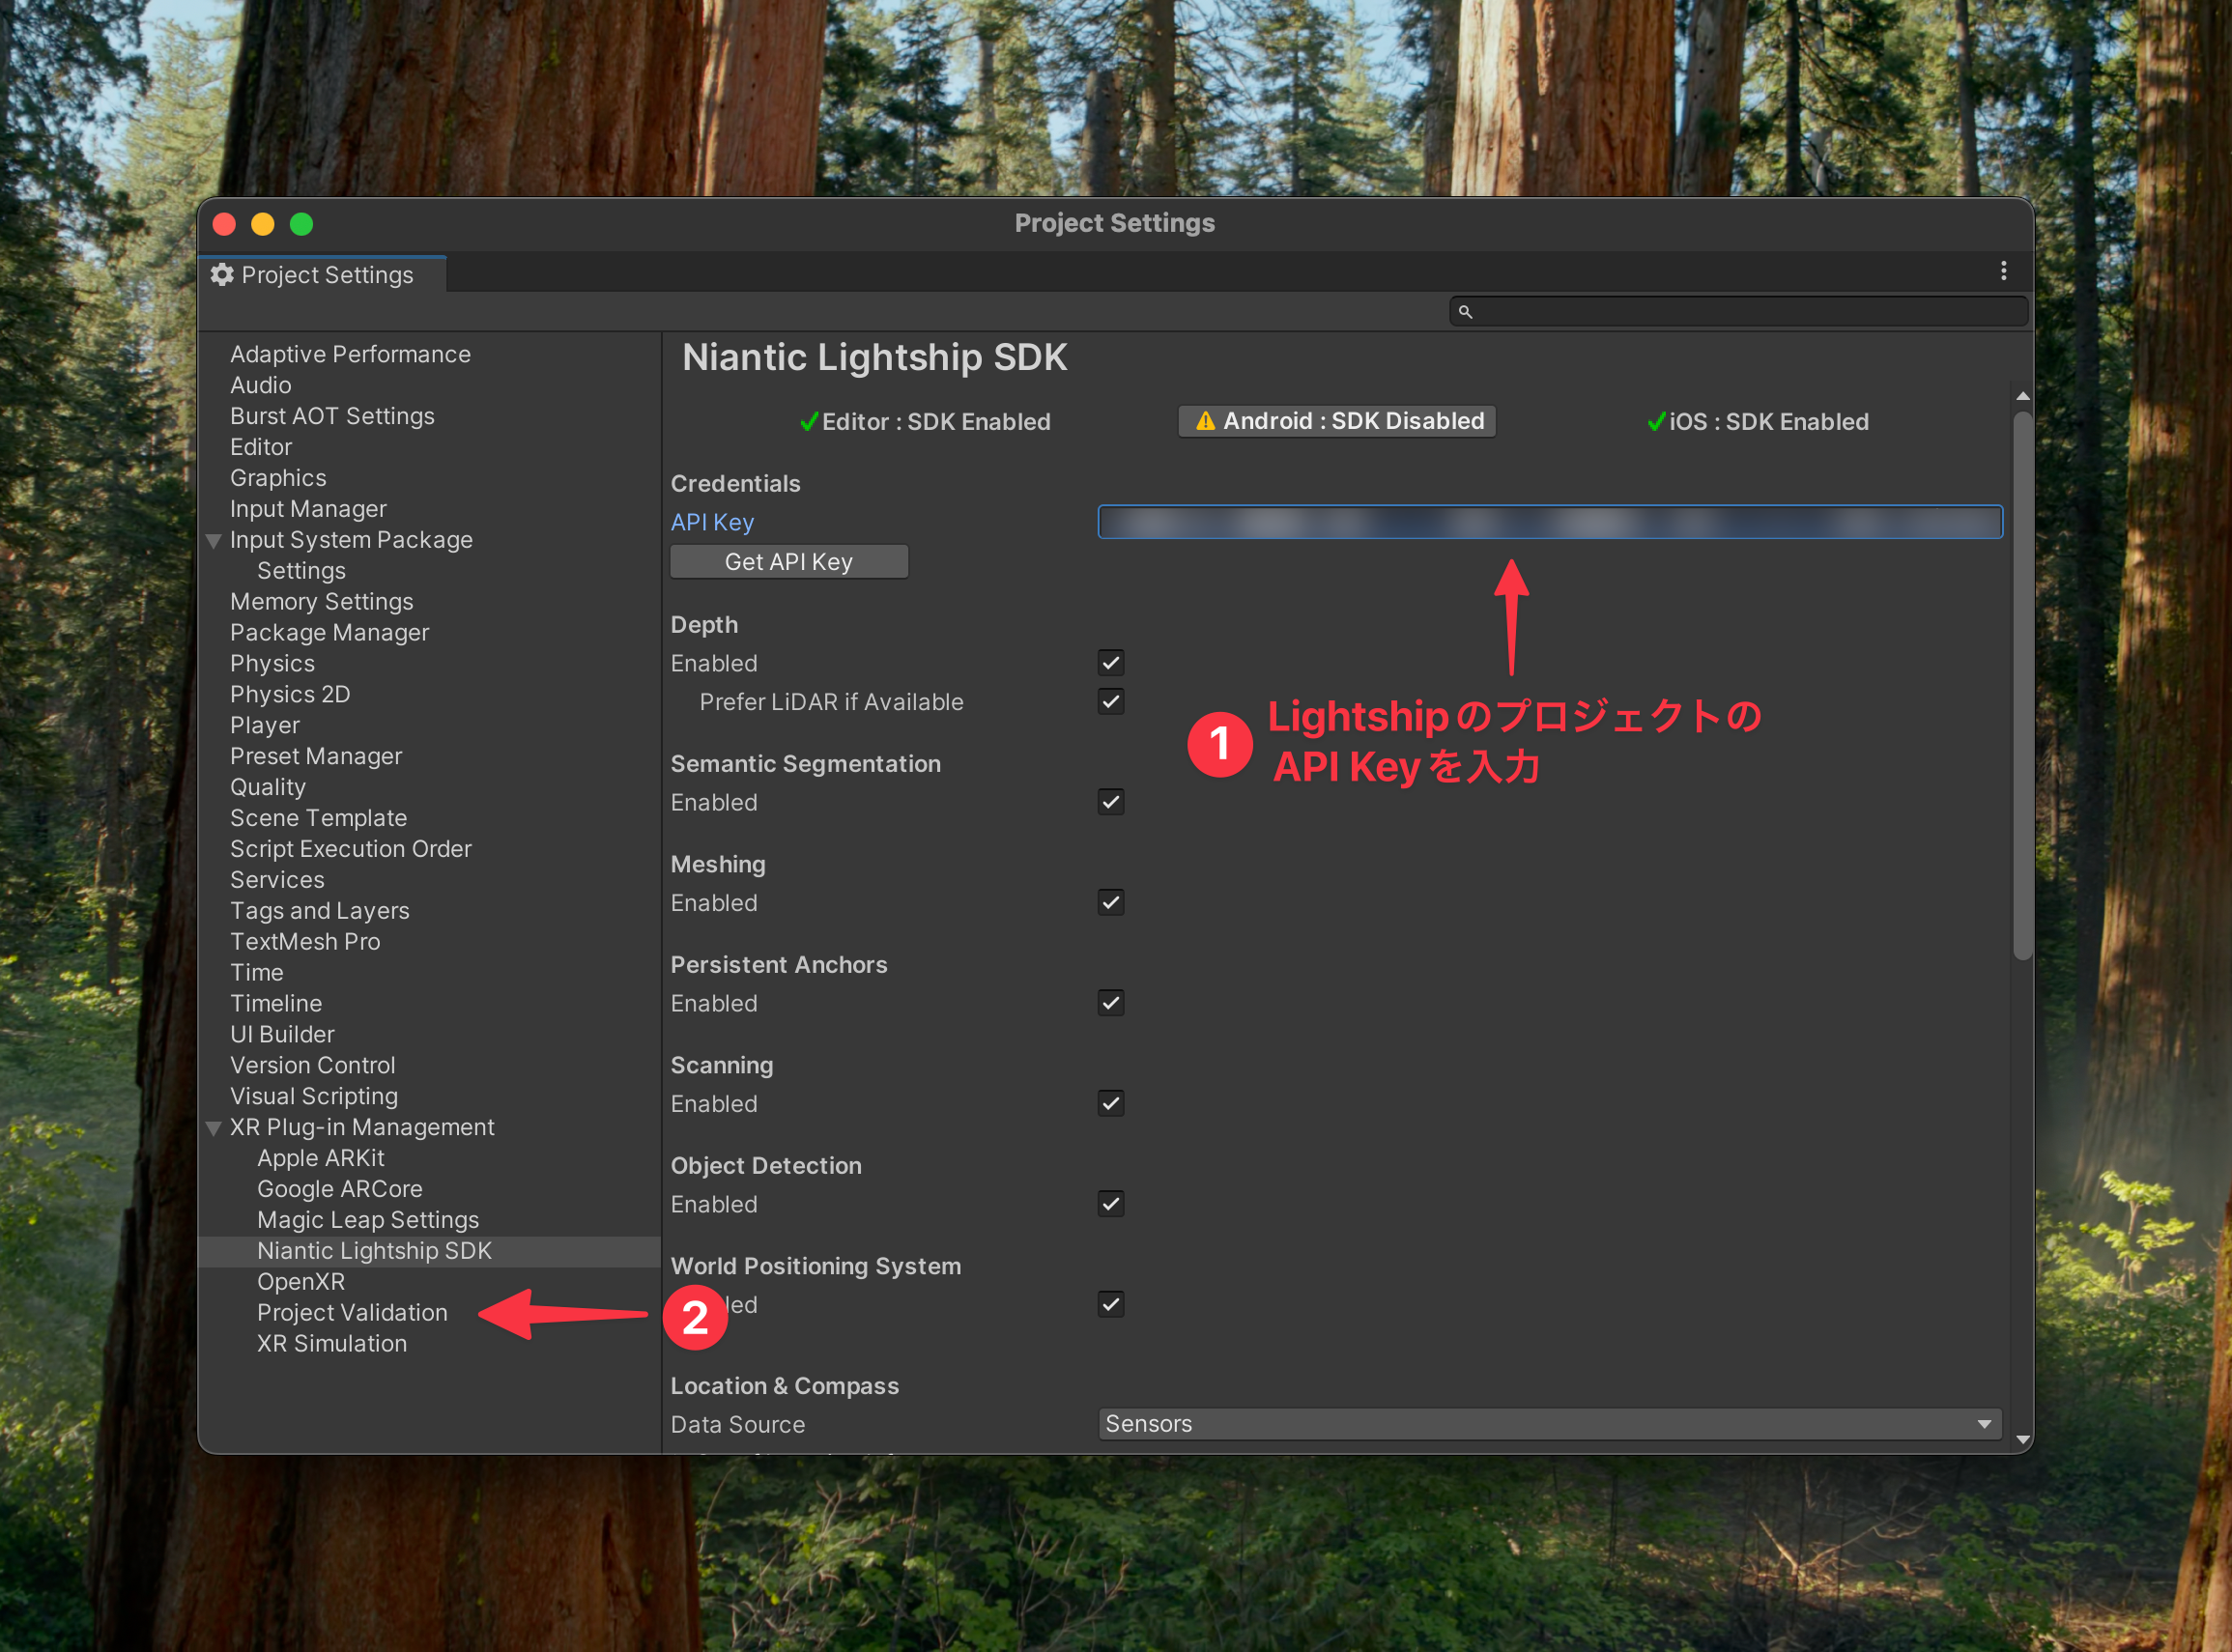Collapse the Input System Package section
Viewport: 2232px width, 1652px height.
[214, 541]
